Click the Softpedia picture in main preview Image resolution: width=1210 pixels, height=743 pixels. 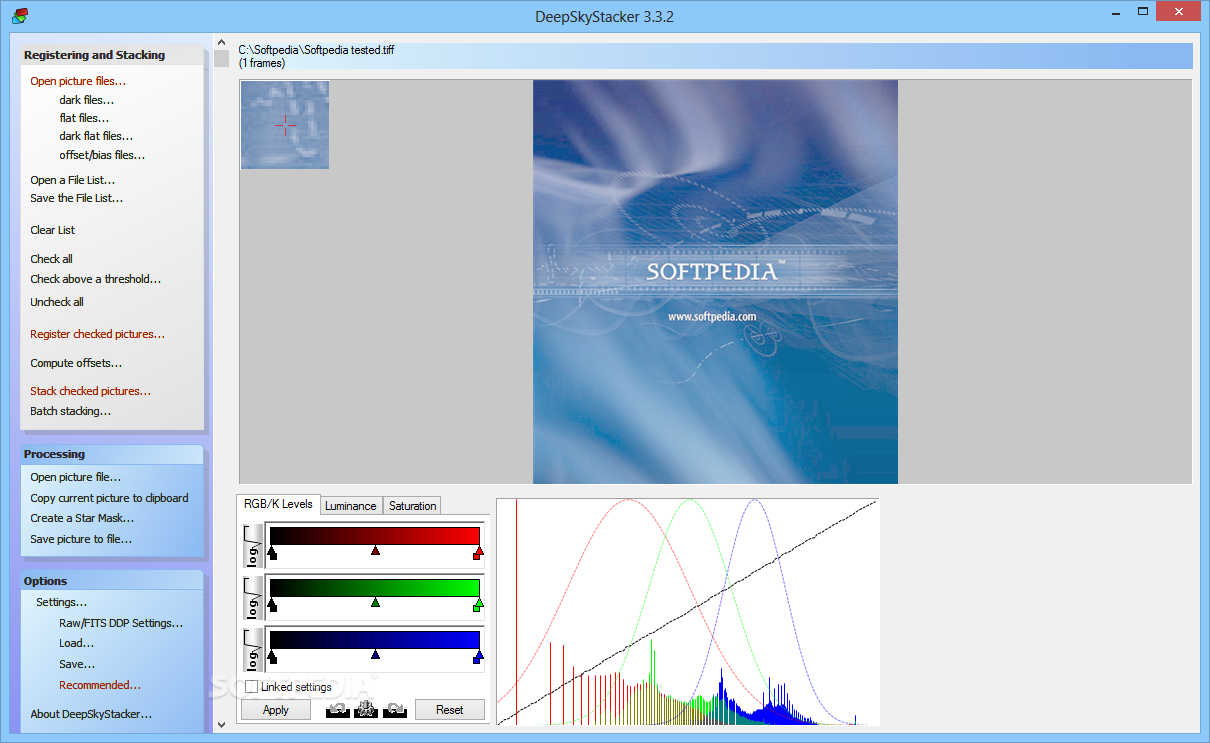click(715, 282)
